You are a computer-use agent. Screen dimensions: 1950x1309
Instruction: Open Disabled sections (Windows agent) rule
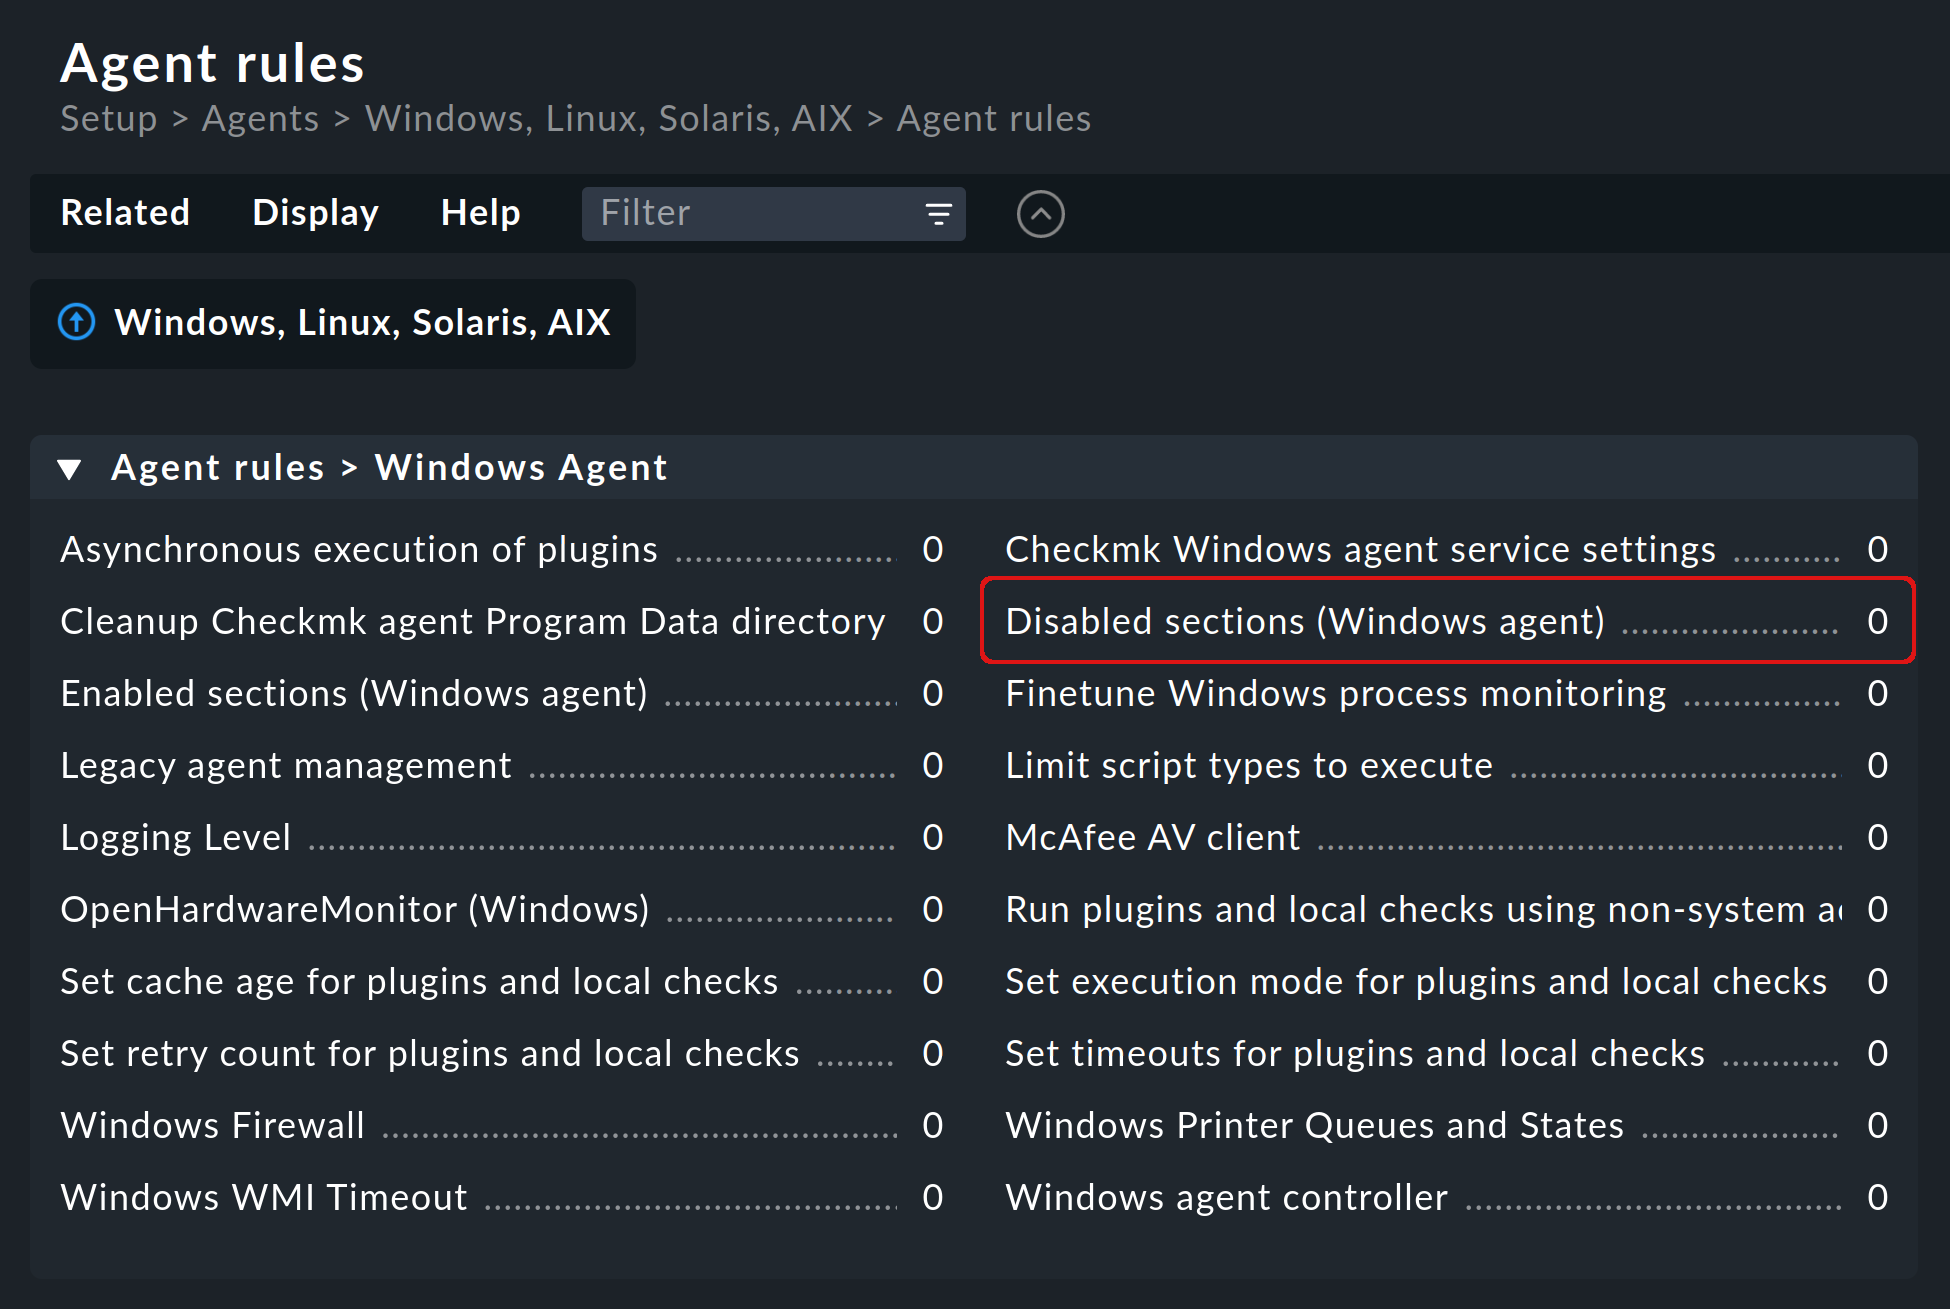1305,622
